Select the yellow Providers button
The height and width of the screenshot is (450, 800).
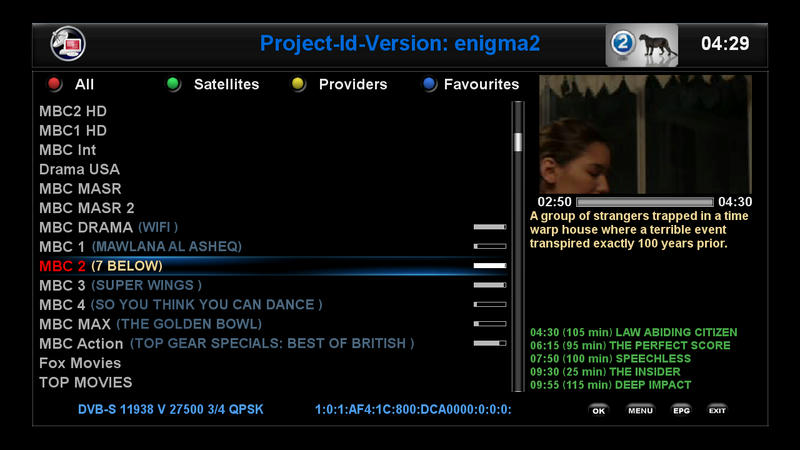pos(298,84)
